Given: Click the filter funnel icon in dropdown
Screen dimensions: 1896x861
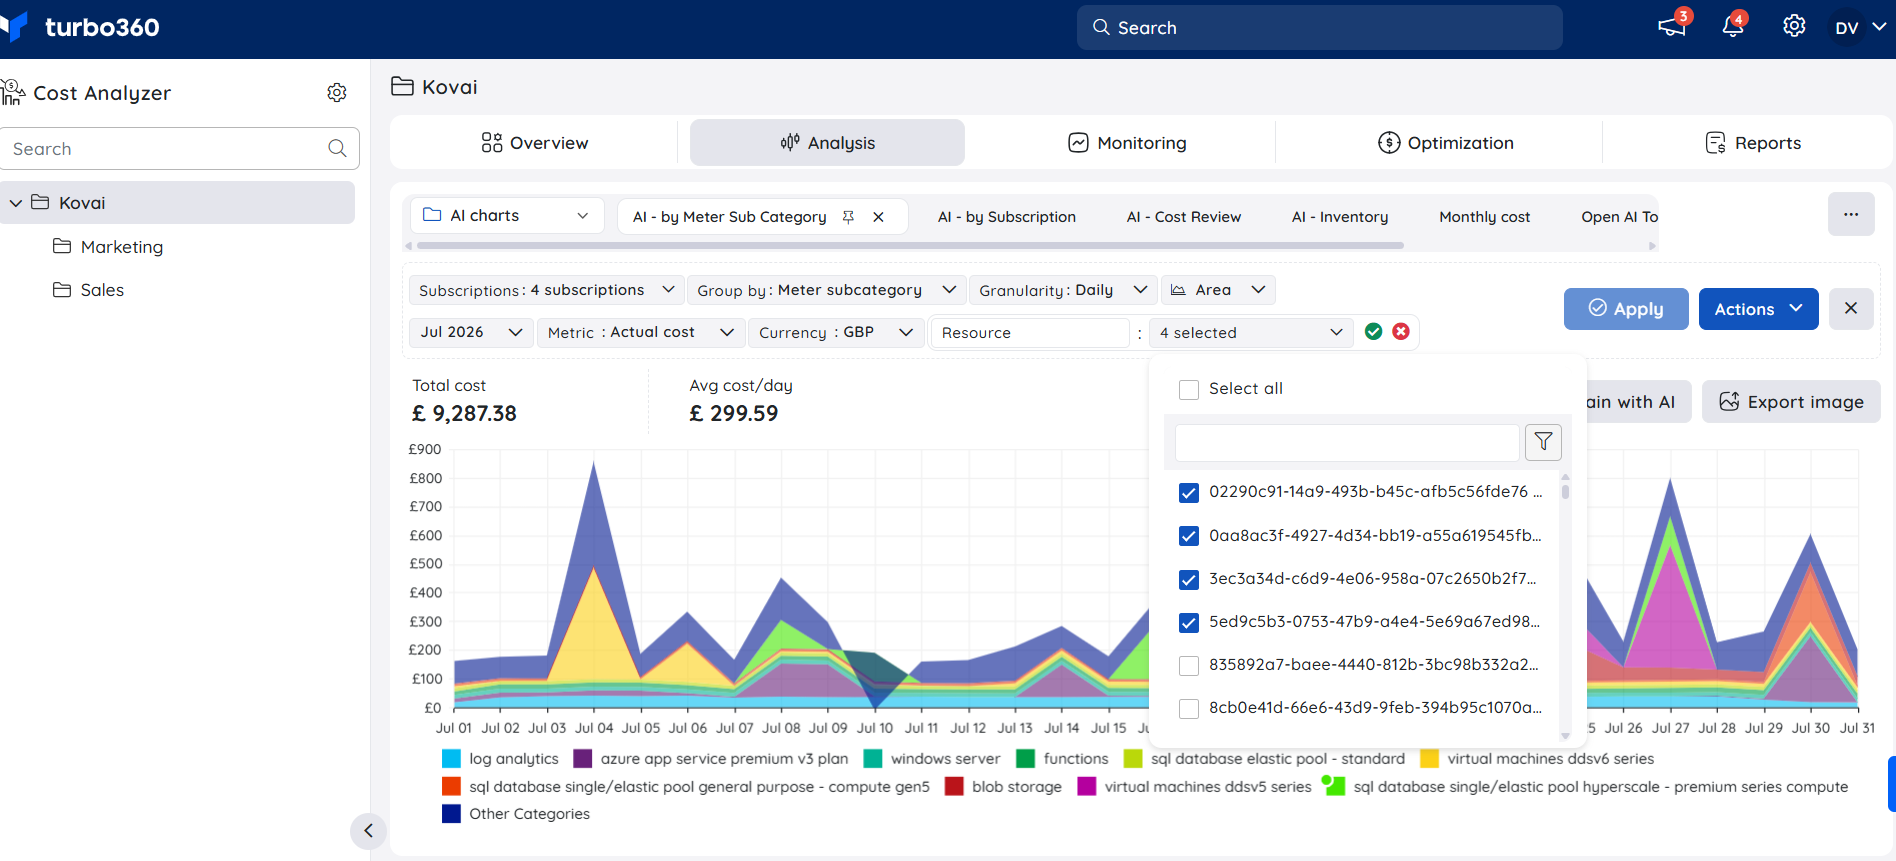Looking at the screenshot, I should point(1543,442).
